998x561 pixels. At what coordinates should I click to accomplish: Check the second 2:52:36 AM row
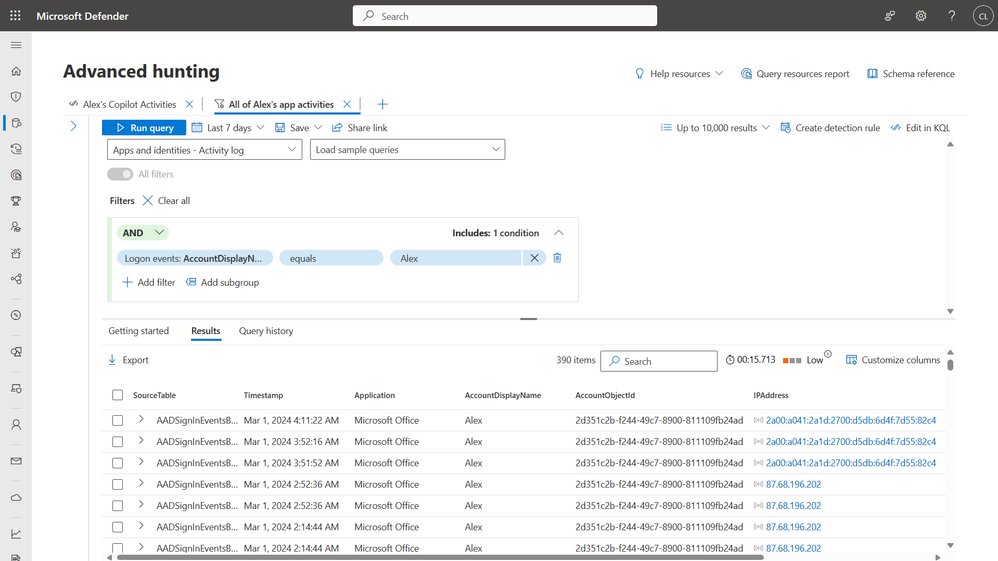pos(117,506)
